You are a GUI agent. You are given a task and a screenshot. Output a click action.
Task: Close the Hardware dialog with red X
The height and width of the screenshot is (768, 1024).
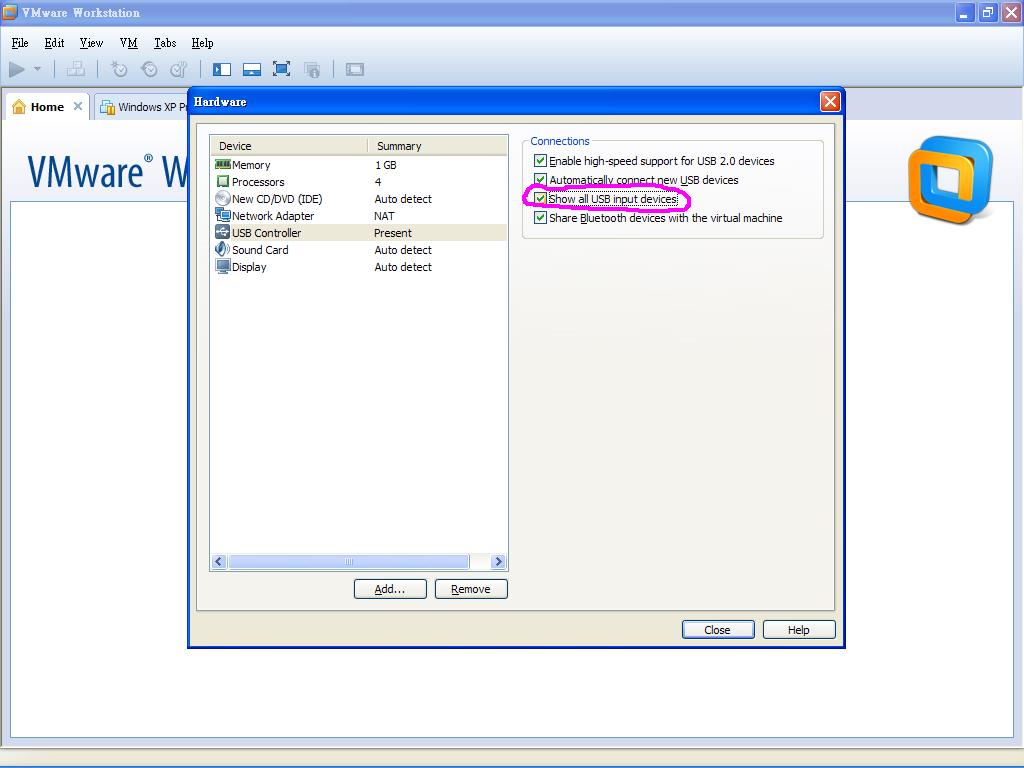[830, 102]
